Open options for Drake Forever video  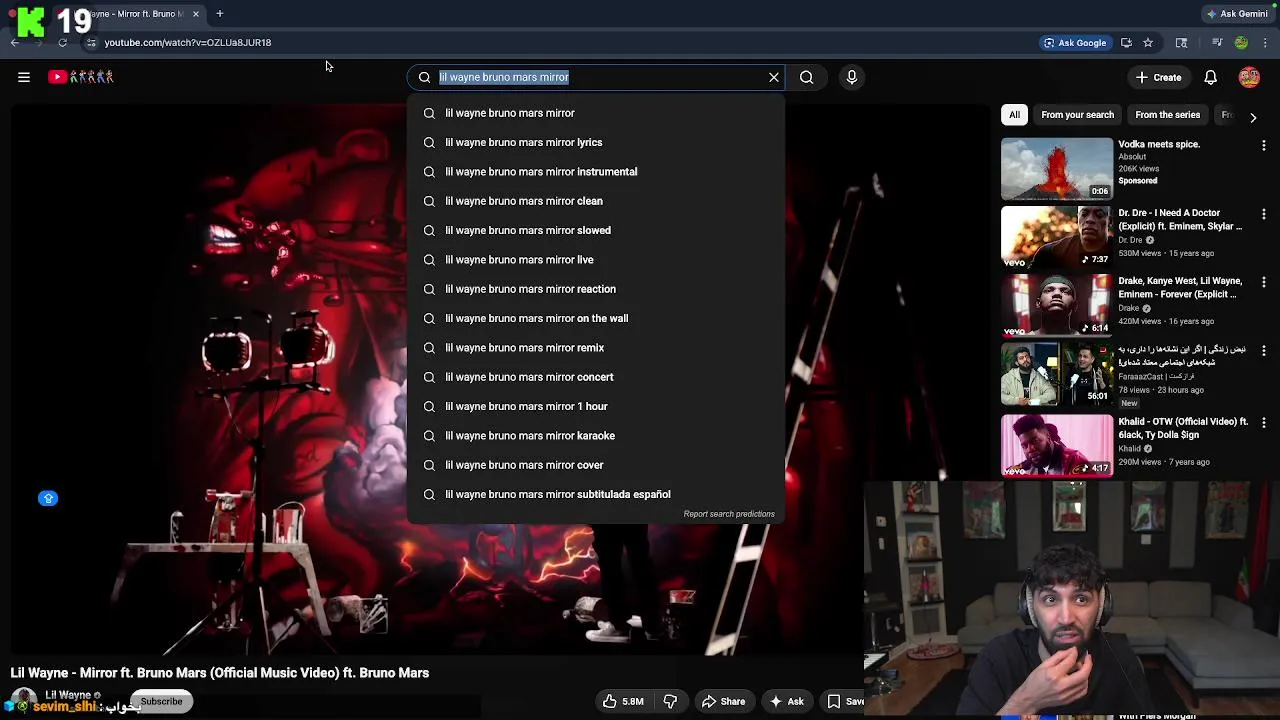coord(1264,283)
